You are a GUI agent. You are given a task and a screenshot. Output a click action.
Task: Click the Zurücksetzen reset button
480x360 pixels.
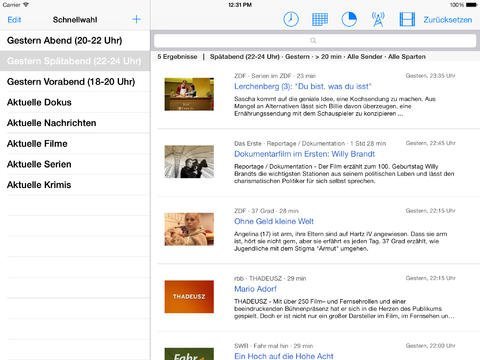(448, 20)
